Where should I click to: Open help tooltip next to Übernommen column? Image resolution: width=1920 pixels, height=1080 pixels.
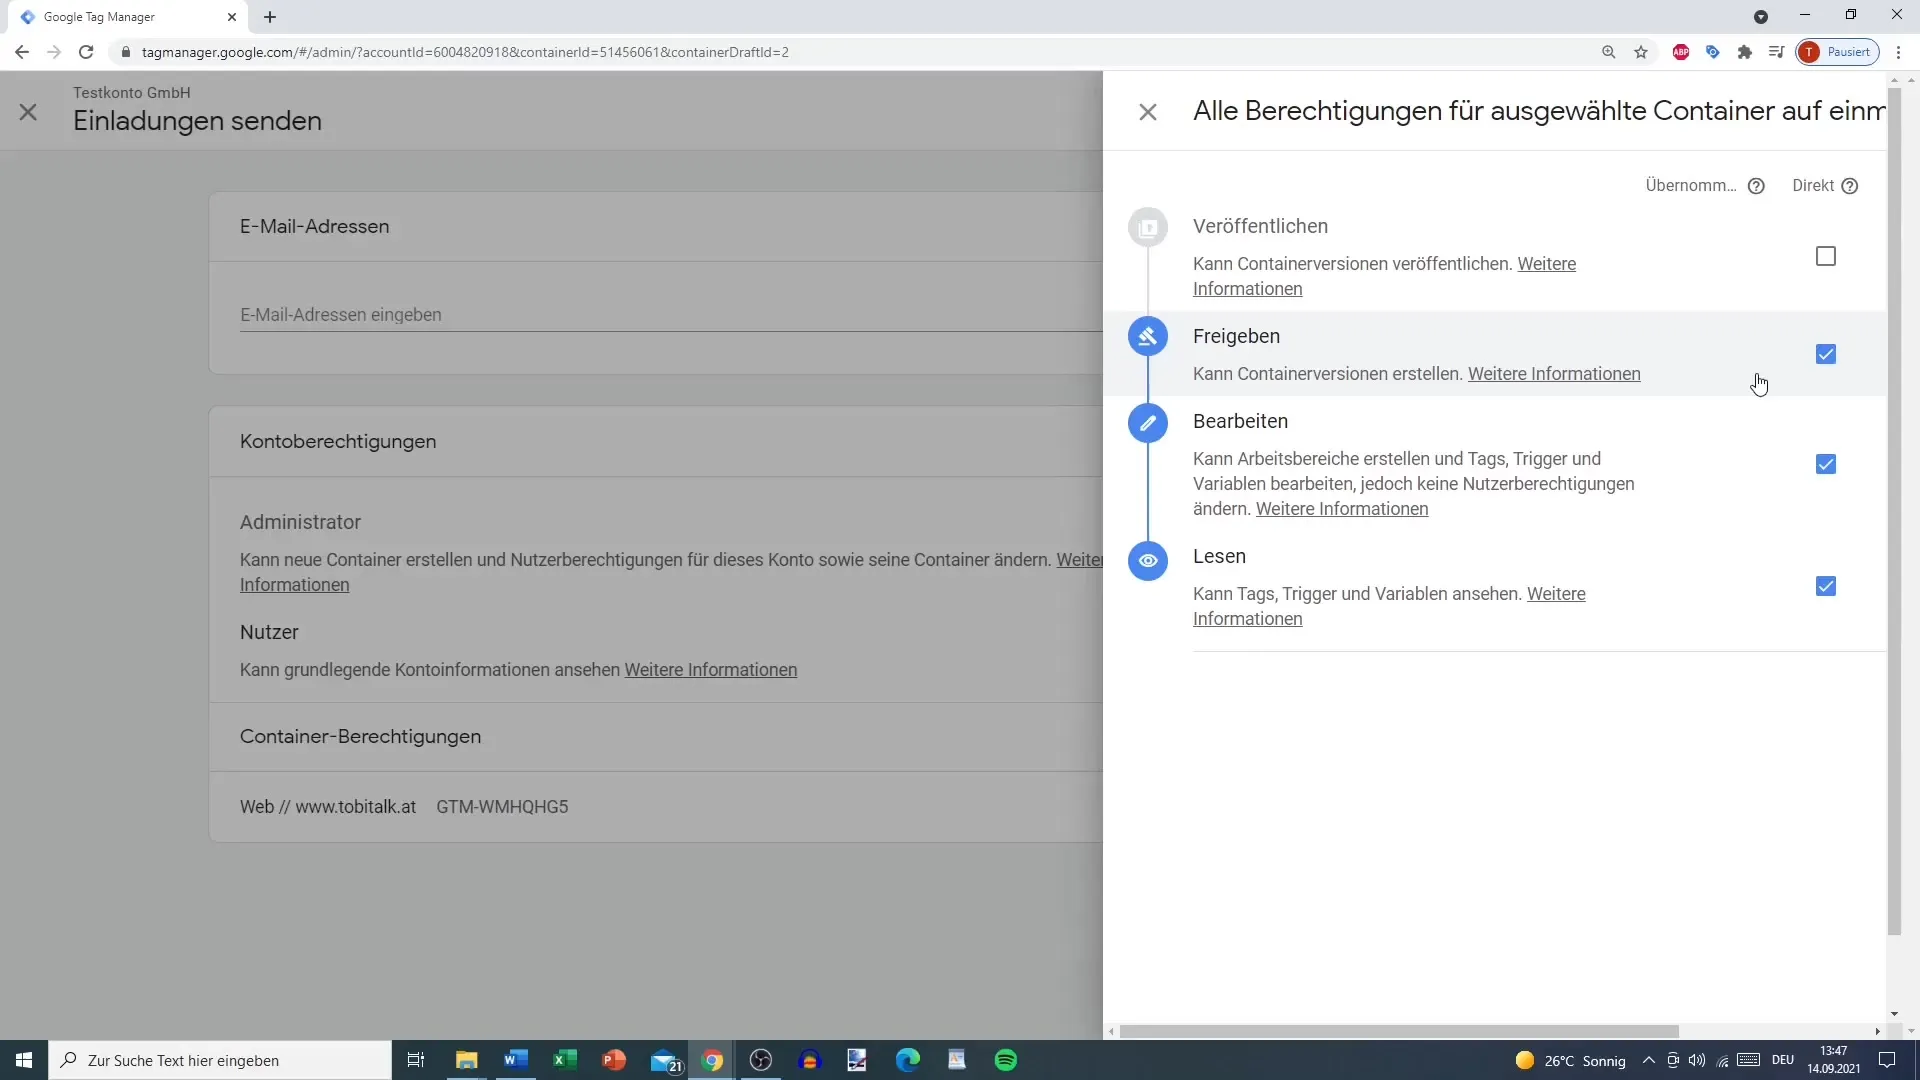click(1756, 186)
